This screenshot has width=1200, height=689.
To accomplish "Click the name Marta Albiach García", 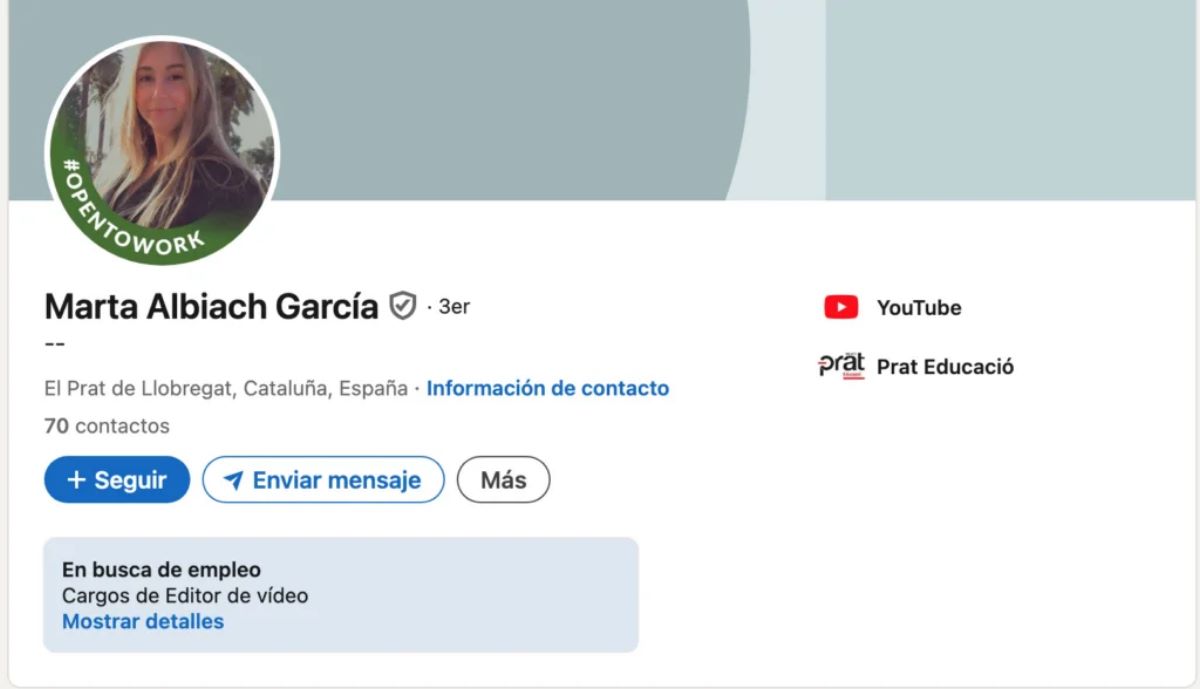I will pyautogui.click(x=212, y=306).
